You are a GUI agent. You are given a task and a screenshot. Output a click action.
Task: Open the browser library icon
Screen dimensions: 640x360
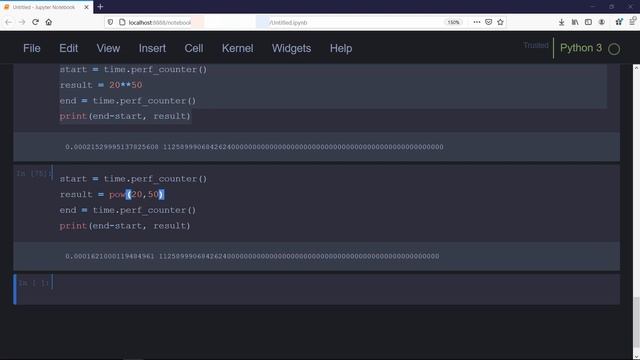(x=575, y=22)
